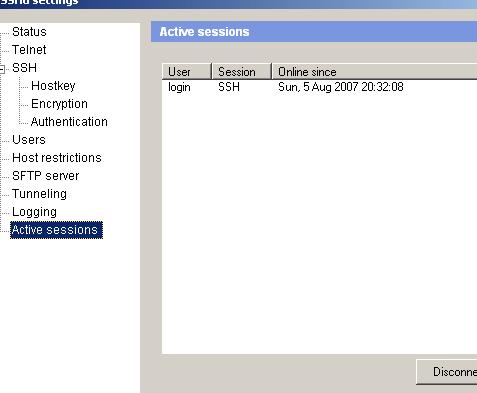Select Active sessions tree item
Image resolution: width=477 pixels, height=393 pixels.
[x=56, y=230]
